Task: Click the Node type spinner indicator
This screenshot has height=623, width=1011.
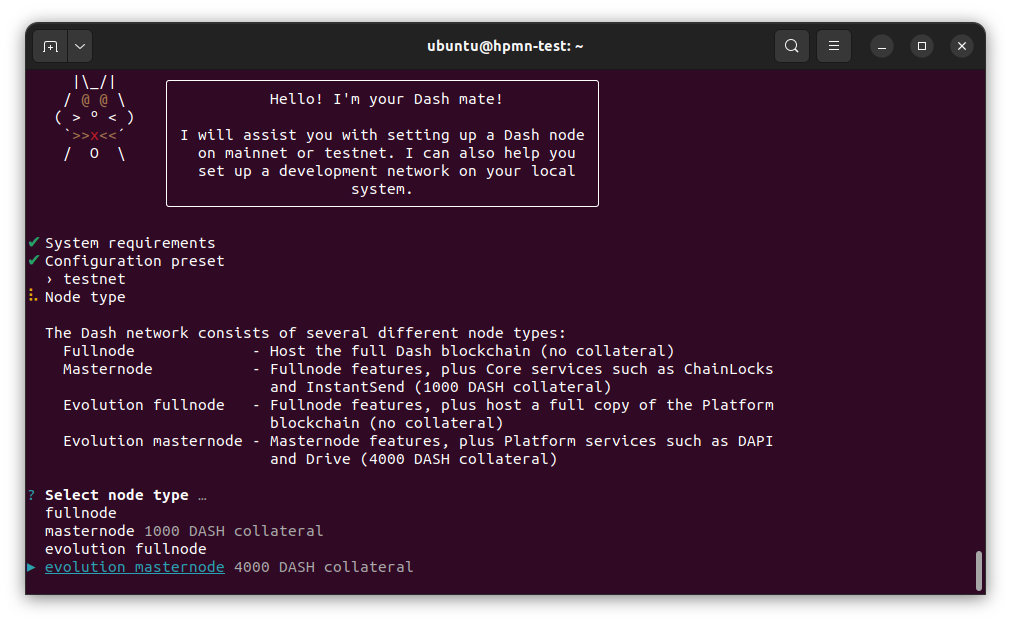Action: (33, 297)
